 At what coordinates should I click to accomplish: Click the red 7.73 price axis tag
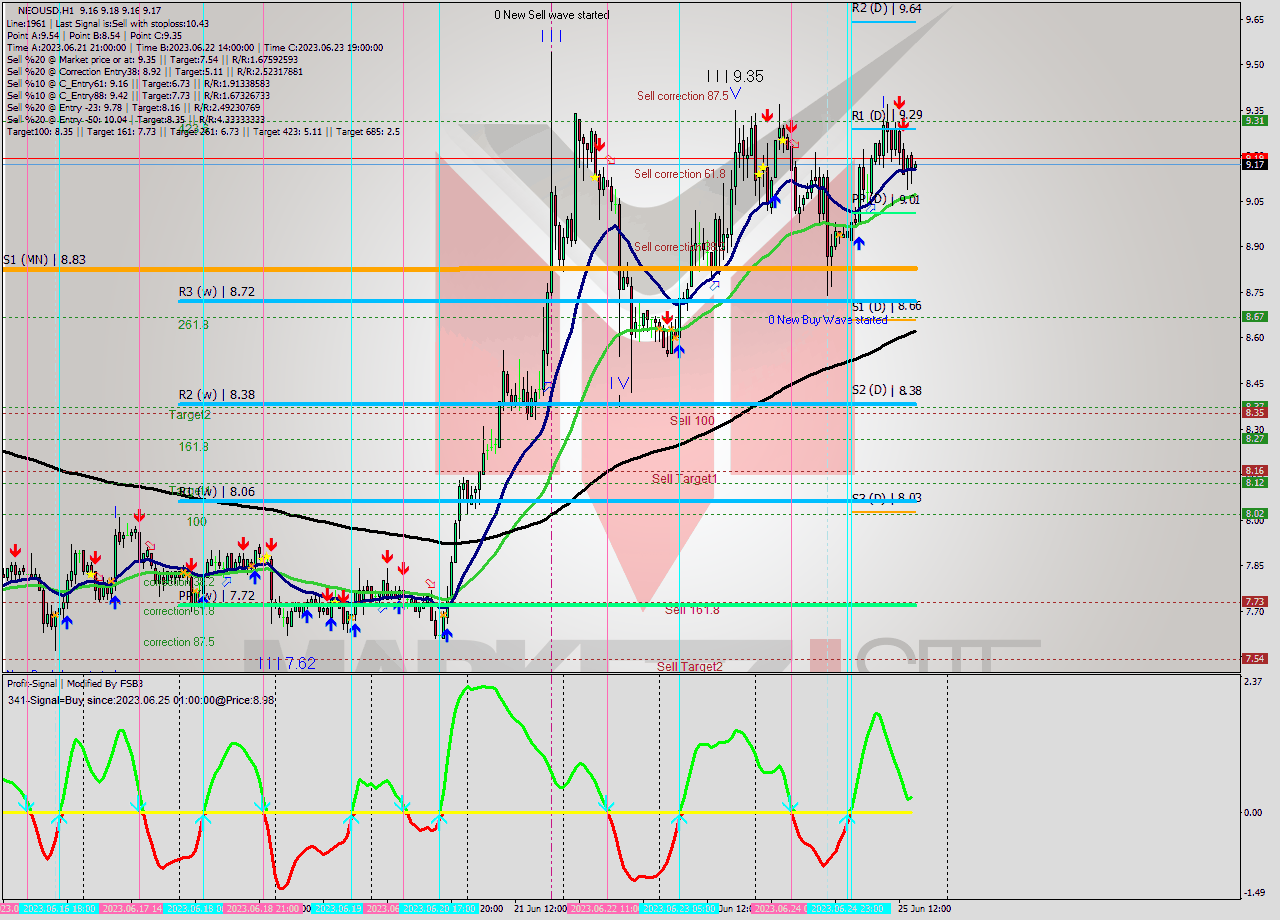(1254, 602)
